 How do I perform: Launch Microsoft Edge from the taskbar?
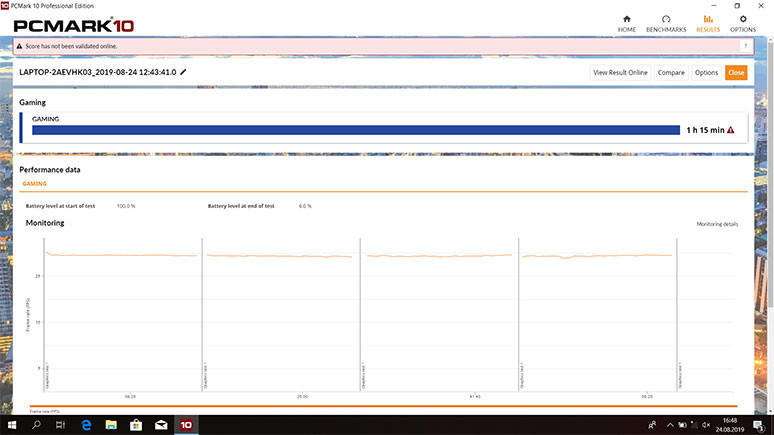[x=86, y=425]
